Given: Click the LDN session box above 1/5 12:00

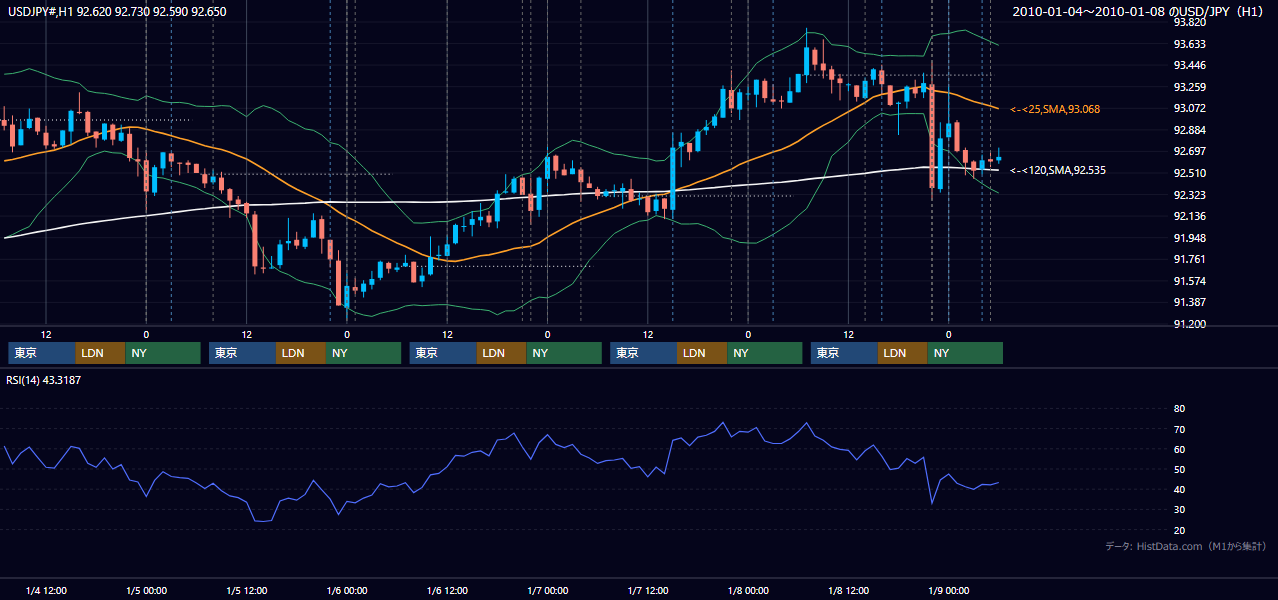Looking at the screenshot, I should (x=301, y=353).
